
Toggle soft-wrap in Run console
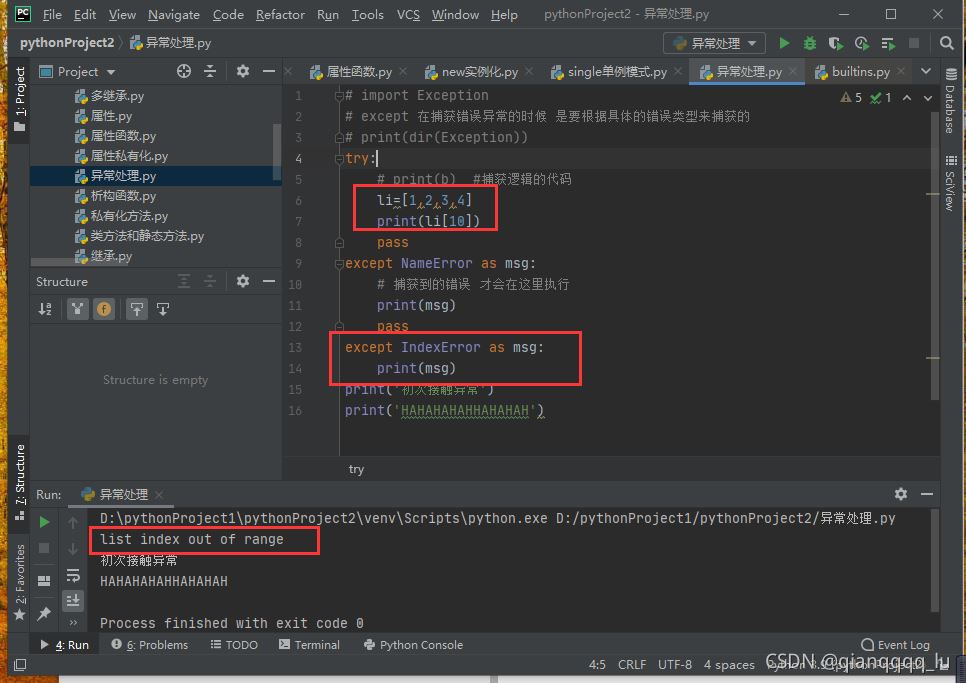pos(73,575)
